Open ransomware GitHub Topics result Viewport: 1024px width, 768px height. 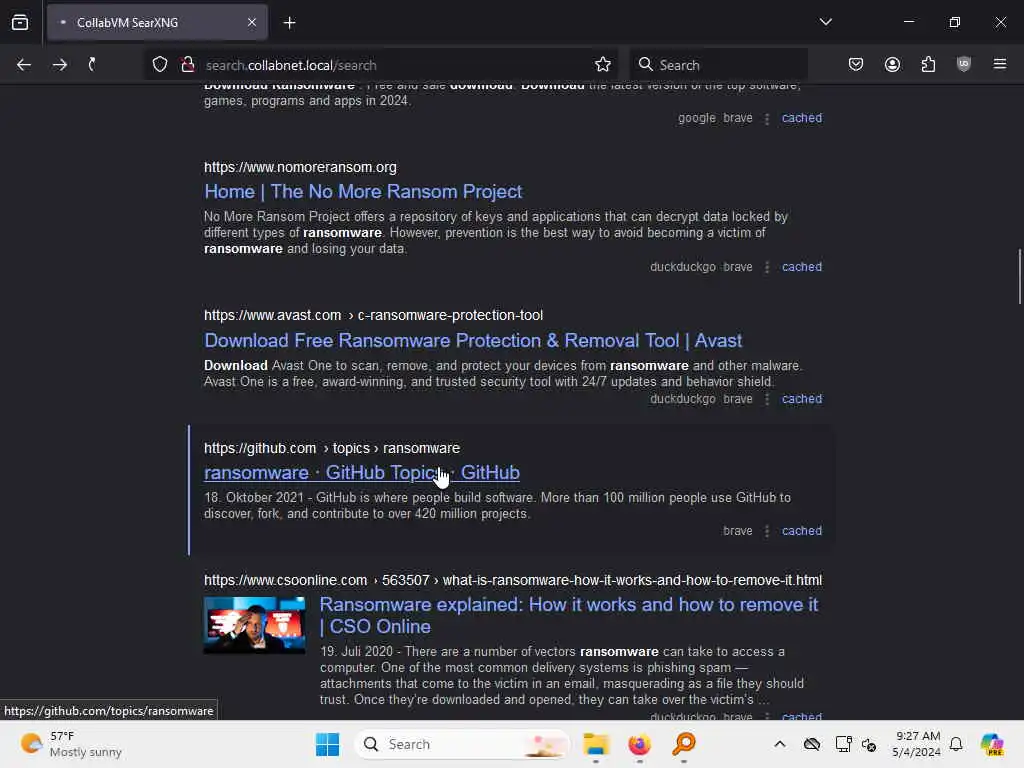pyautogui.click(x=362, y=472)
